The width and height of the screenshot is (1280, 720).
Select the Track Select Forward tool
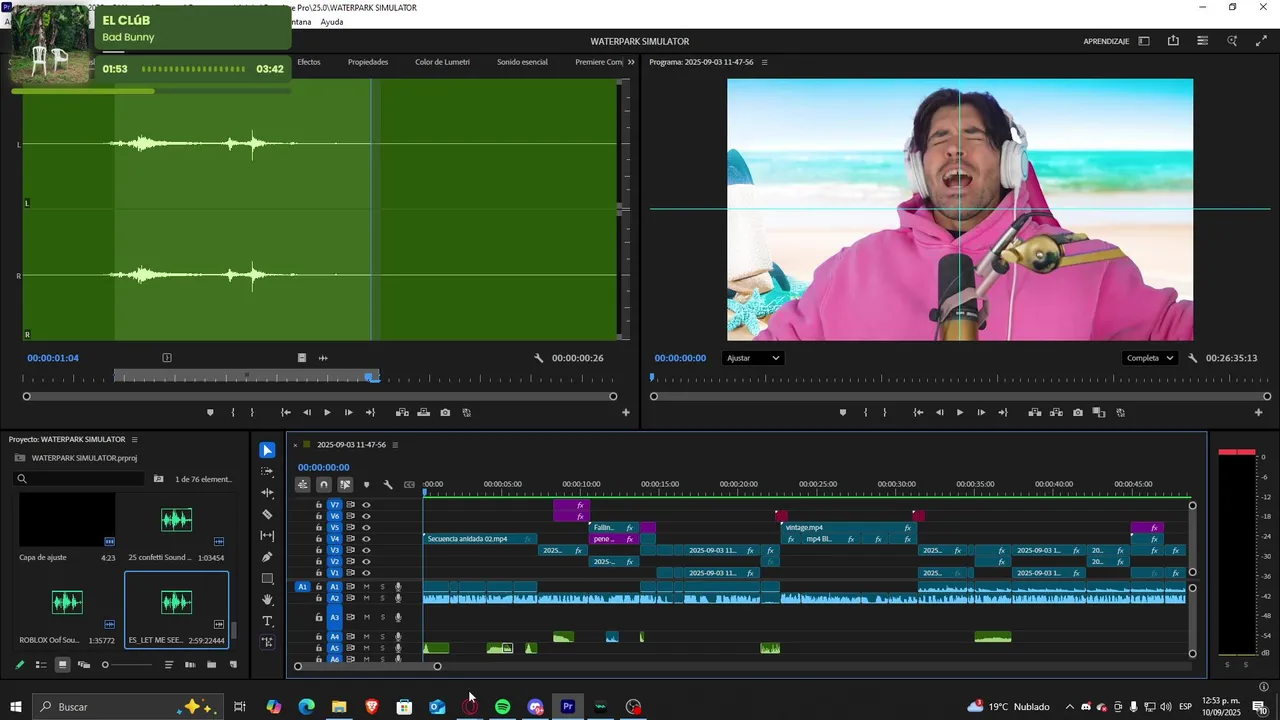click(x=267, y=471)
